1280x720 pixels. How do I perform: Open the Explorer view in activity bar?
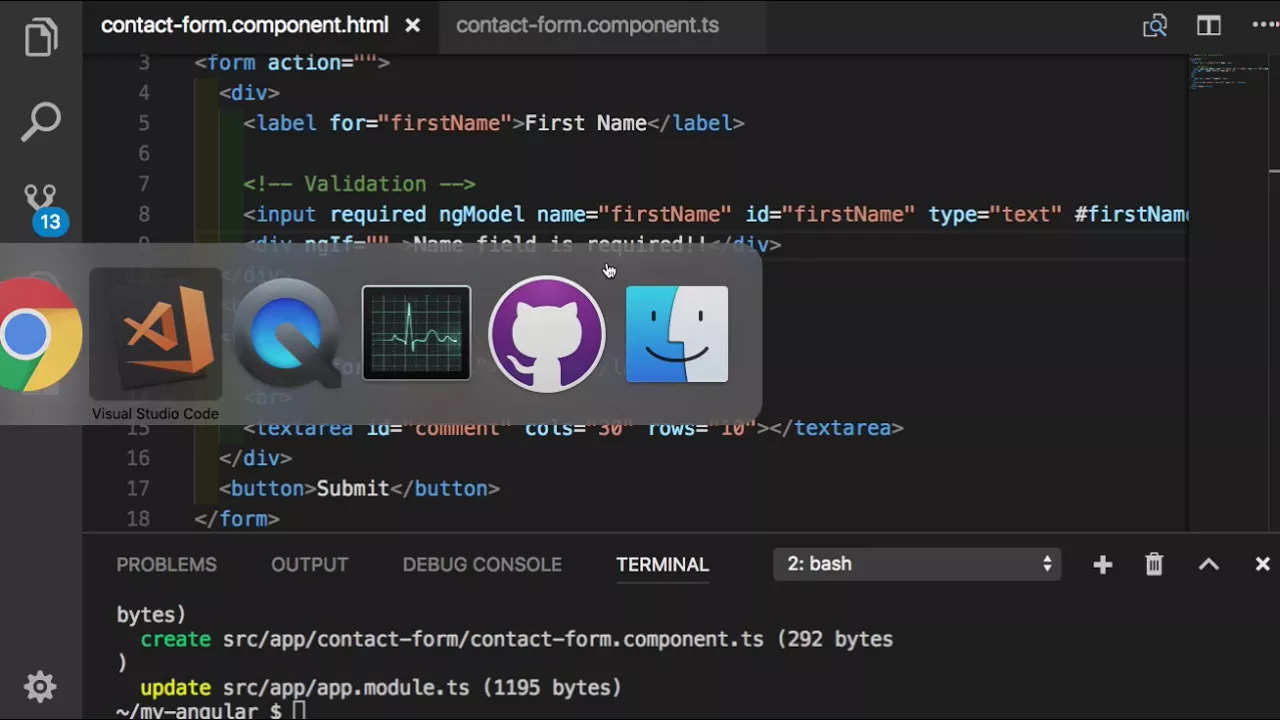(x=41, y=37)
